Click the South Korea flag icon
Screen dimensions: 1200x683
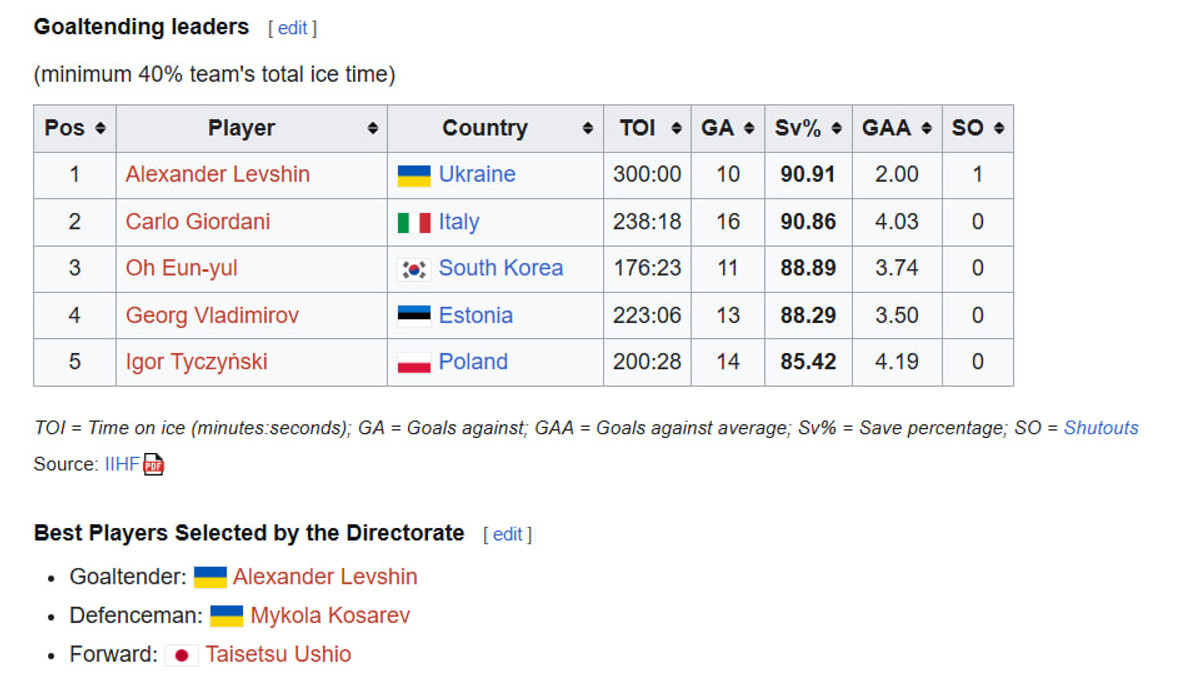click(414, 269)
